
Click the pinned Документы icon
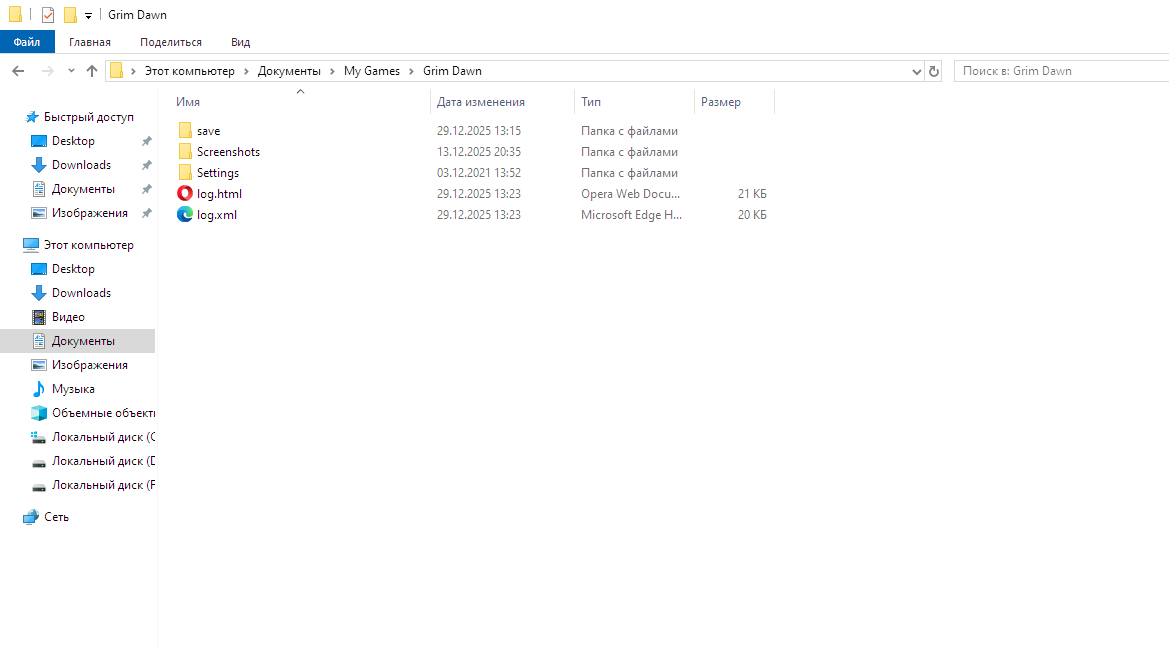tap(39, 189)
